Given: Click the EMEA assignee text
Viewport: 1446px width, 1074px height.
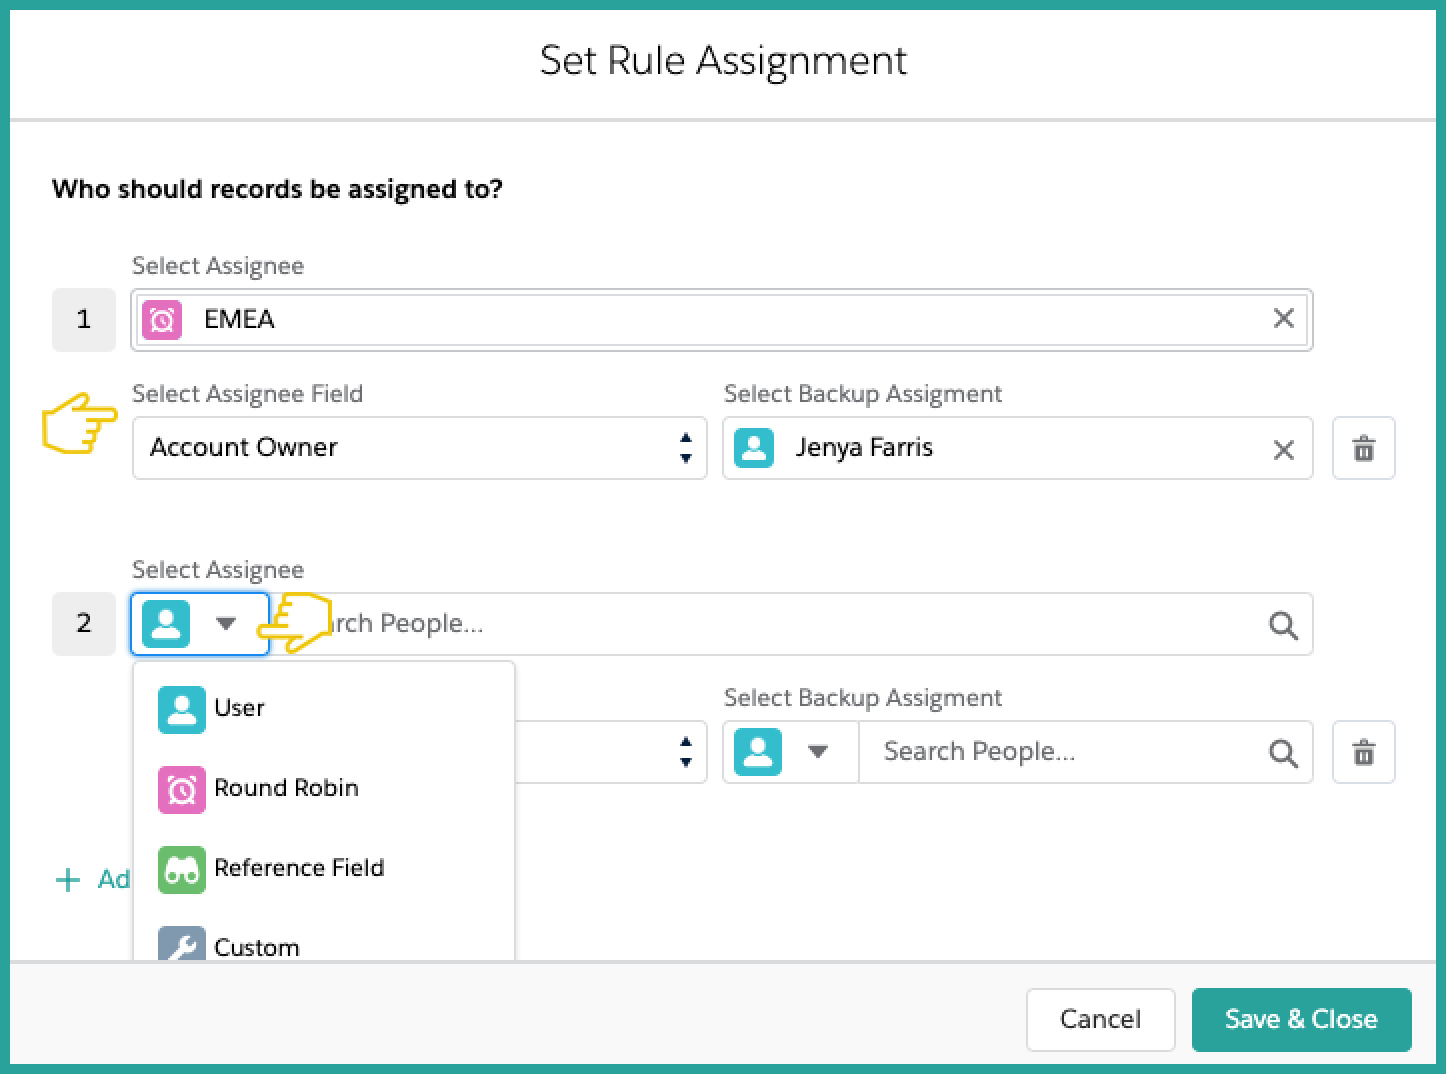Looking at the screenshot, I should click(239, 319).
